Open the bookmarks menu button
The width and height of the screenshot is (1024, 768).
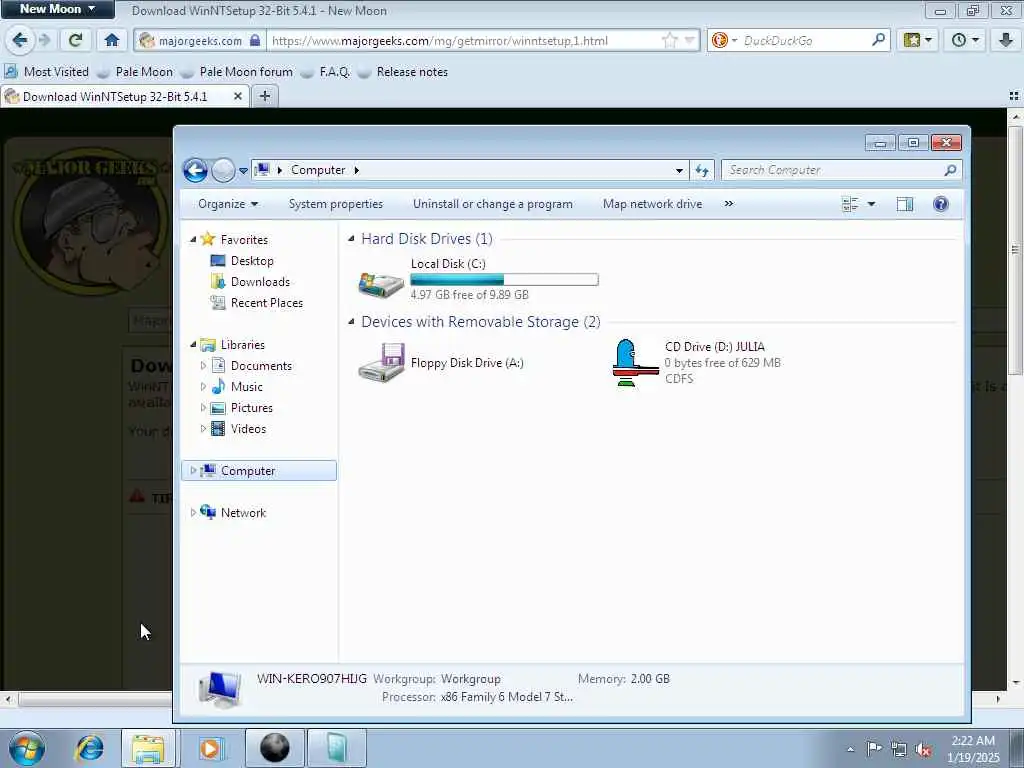coord(918,40)
